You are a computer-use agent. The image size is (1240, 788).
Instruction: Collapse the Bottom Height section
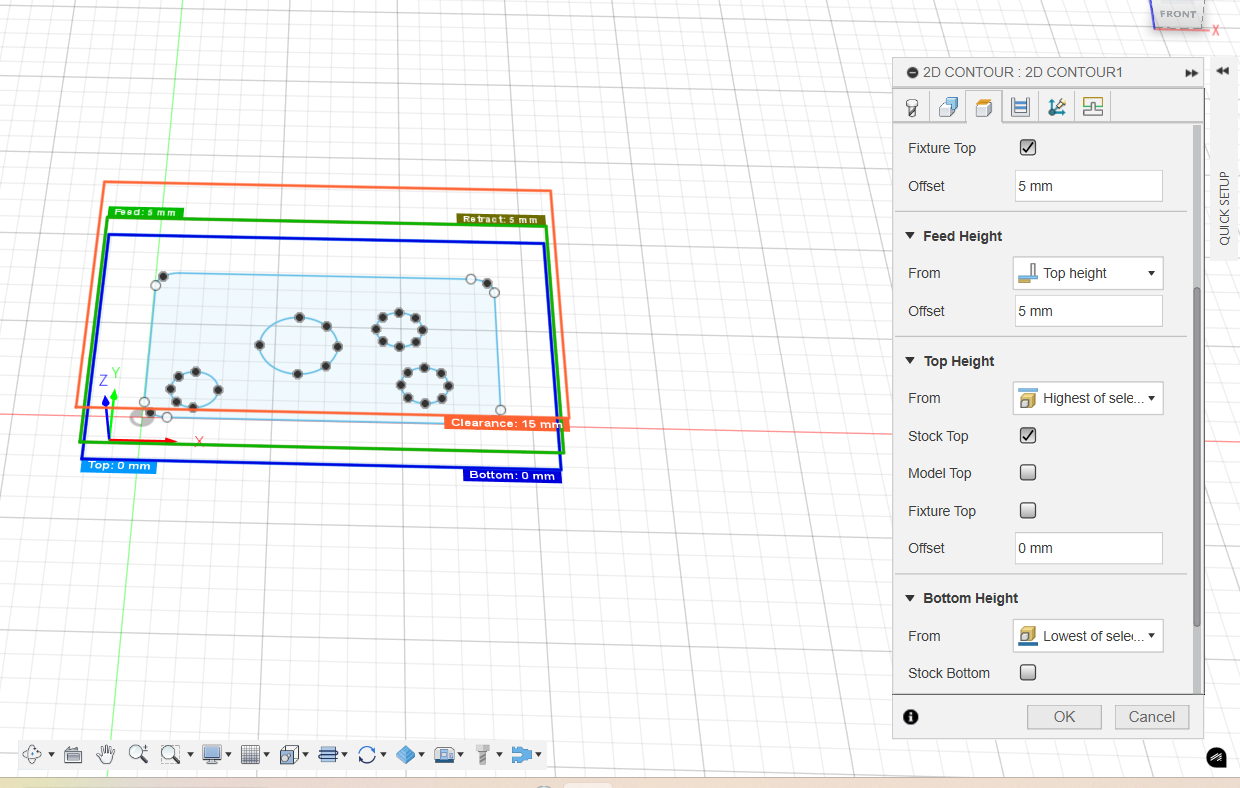(910, 598)
